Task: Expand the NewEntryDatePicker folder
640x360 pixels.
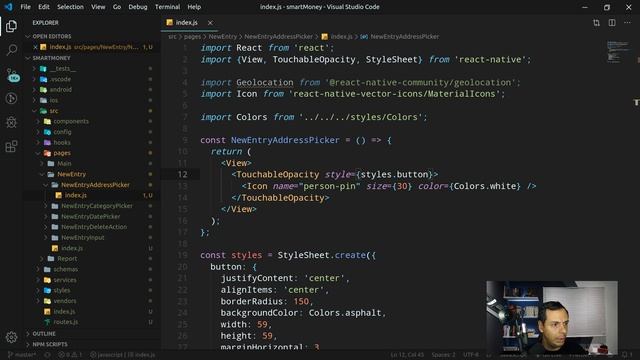Action: click(x=91, y=216)
